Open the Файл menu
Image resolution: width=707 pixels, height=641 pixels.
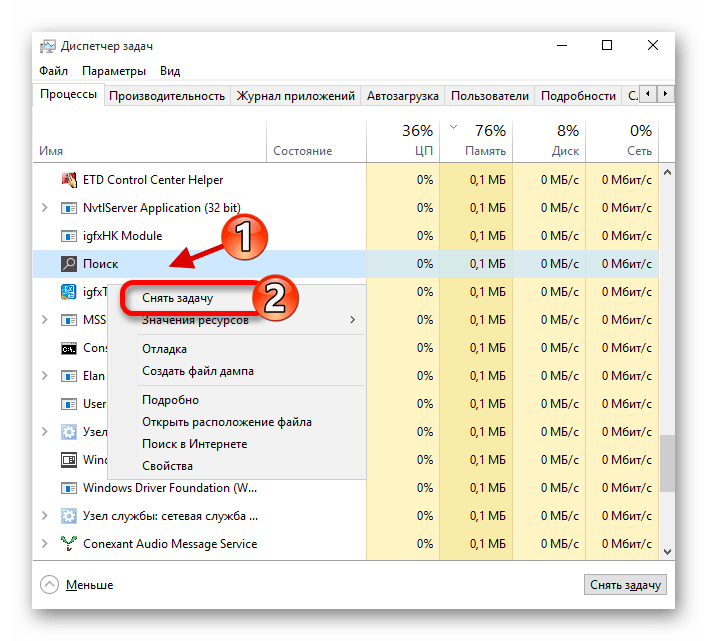[53, 71]
